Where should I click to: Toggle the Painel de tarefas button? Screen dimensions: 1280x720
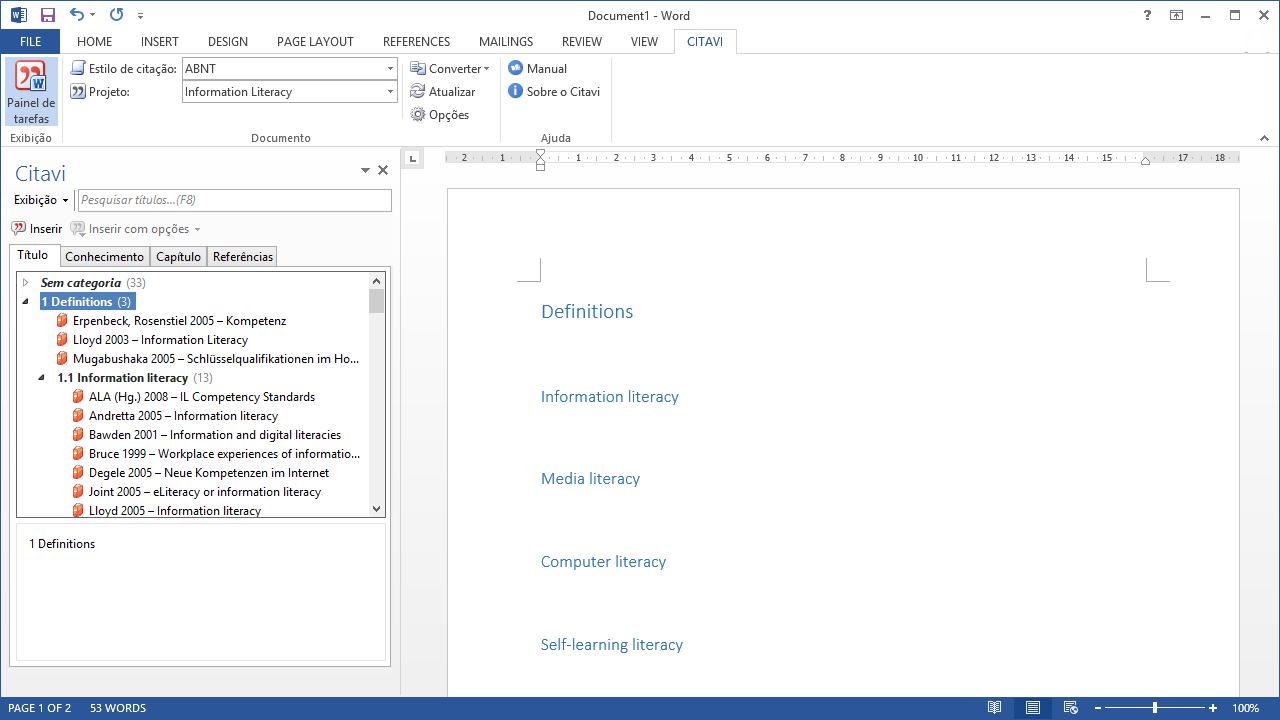(x=31, y=92)
